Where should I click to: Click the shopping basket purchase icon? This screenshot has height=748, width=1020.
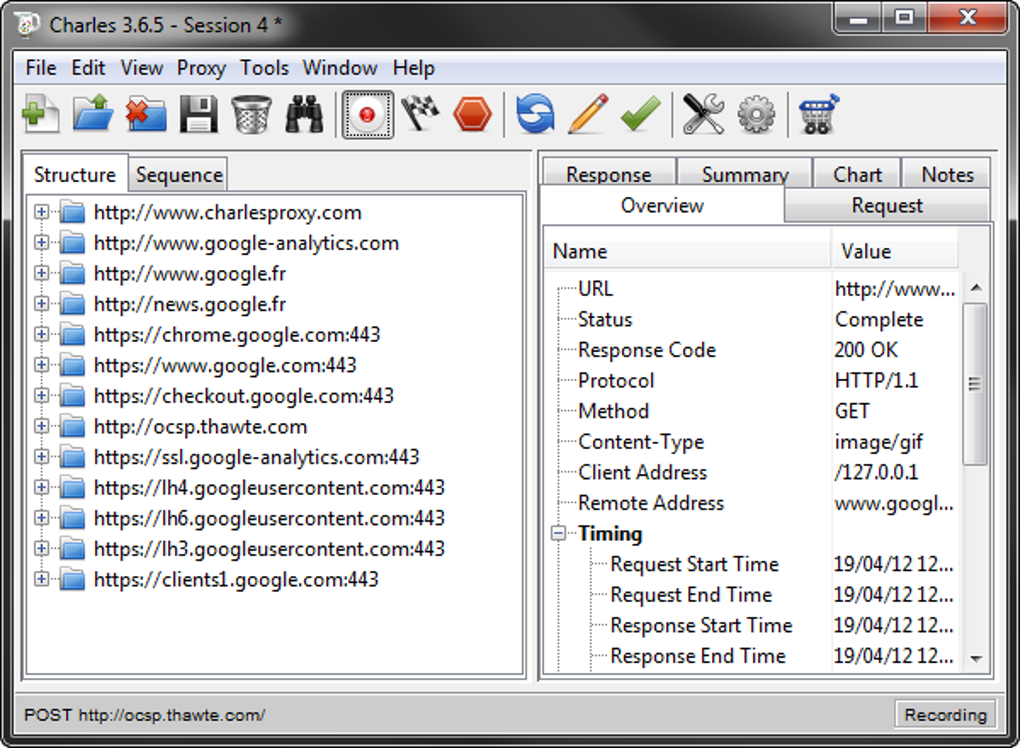point(819,114)
